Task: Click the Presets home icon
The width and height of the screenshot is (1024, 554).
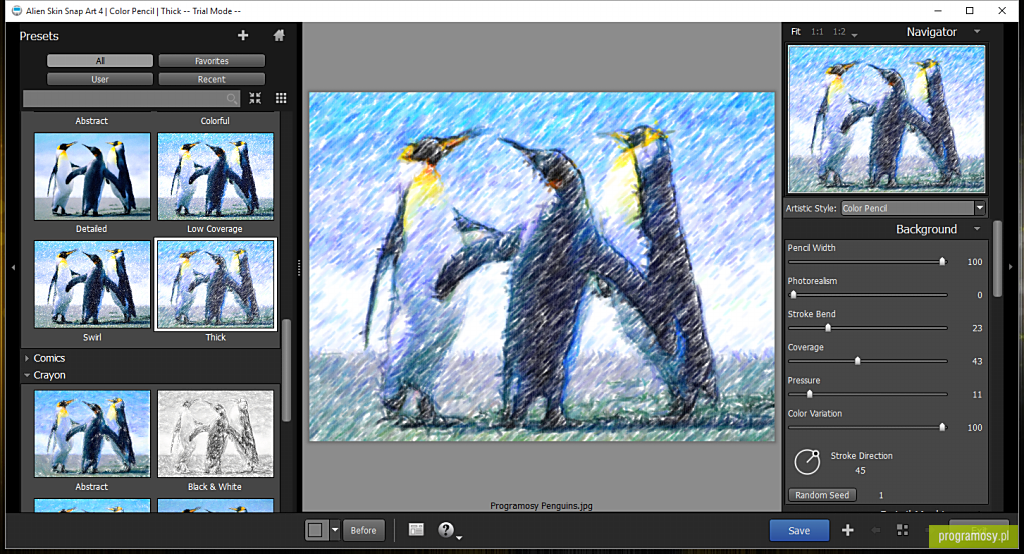Action: (x=279, y=35)
